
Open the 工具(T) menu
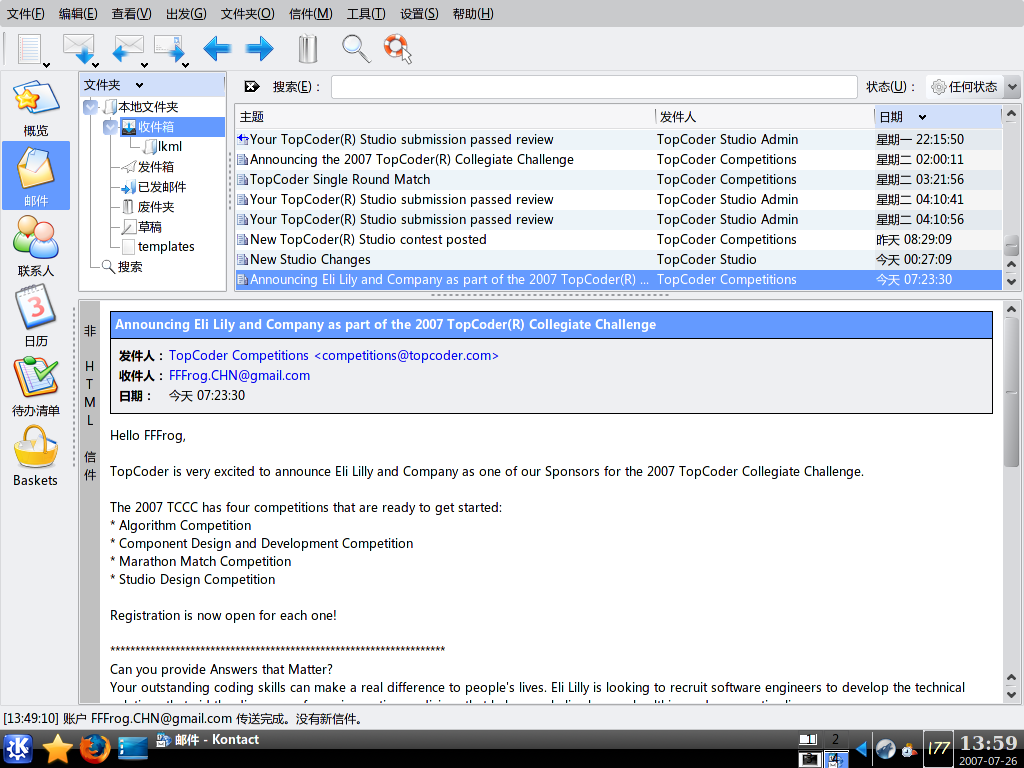click(366, 13)
